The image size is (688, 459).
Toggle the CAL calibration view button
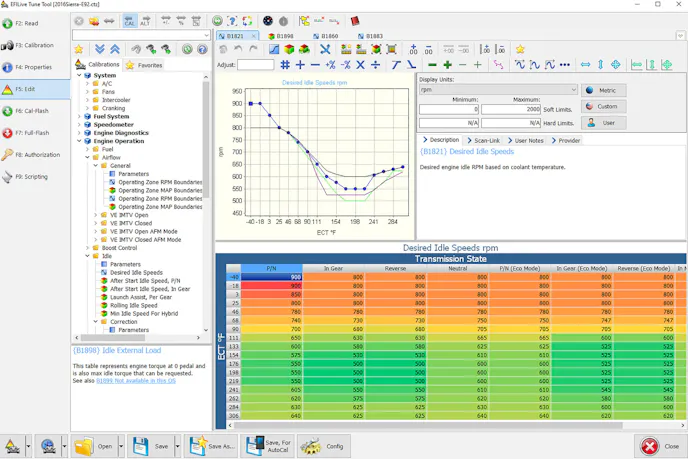click(x=130, y=20)
